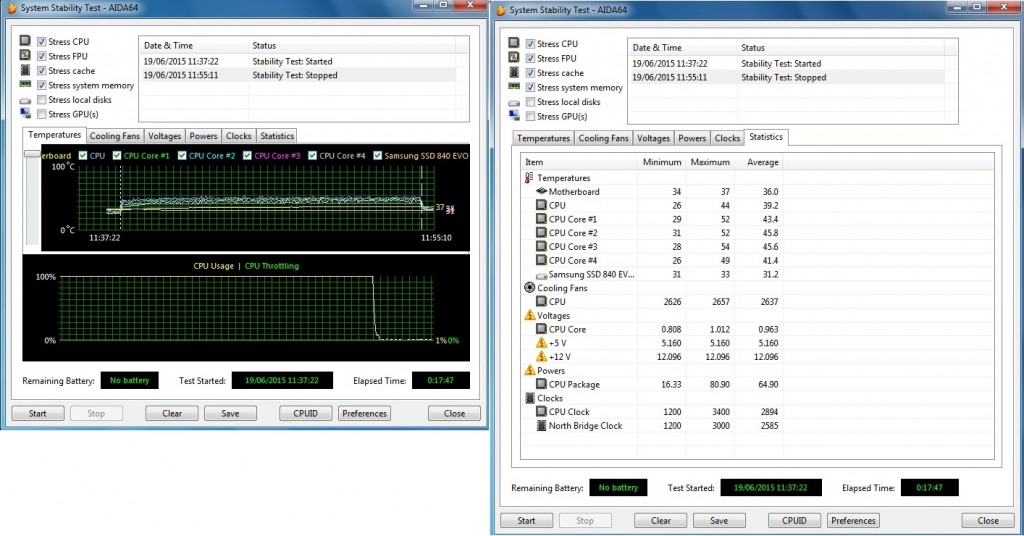The width and height of the screenshot is (1024, 536).
Task: Click the Item column header in statistics
Action: (580, 162)
